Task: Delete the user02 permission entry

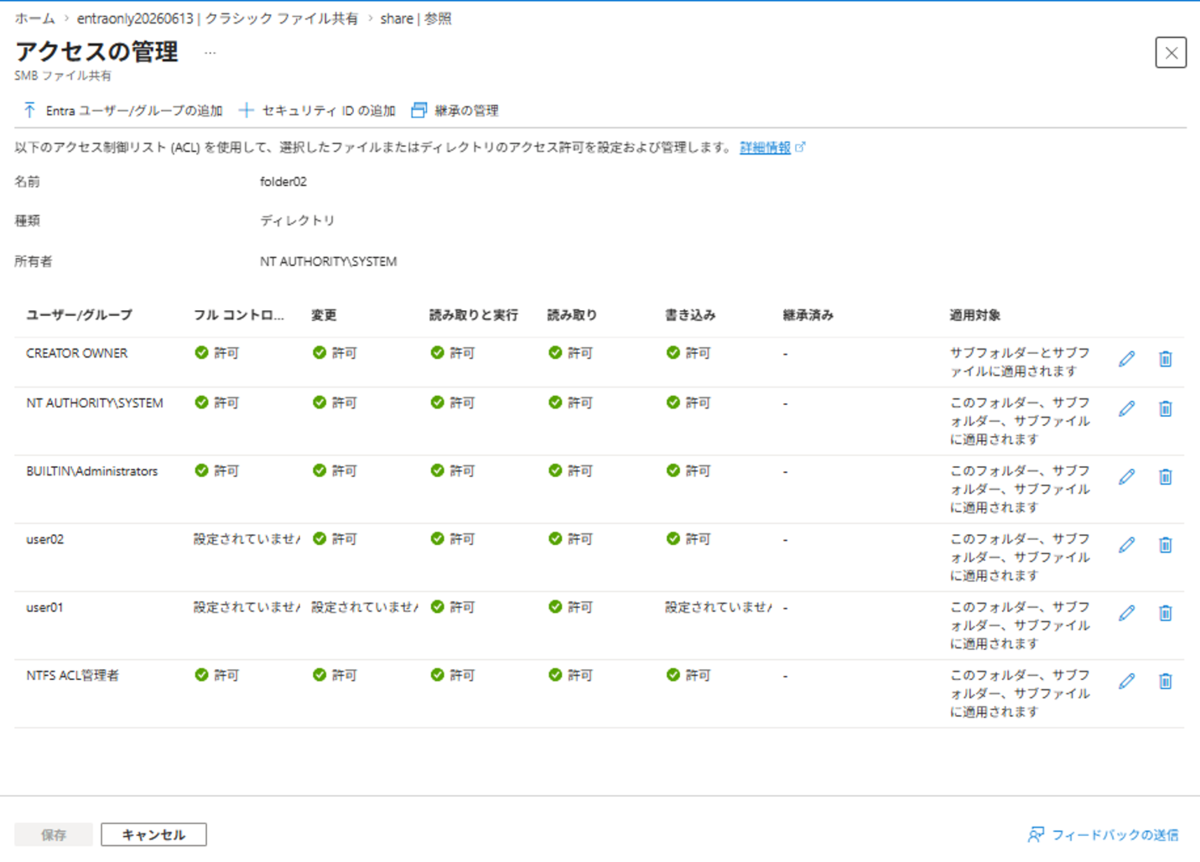Action: point(1165,544)
